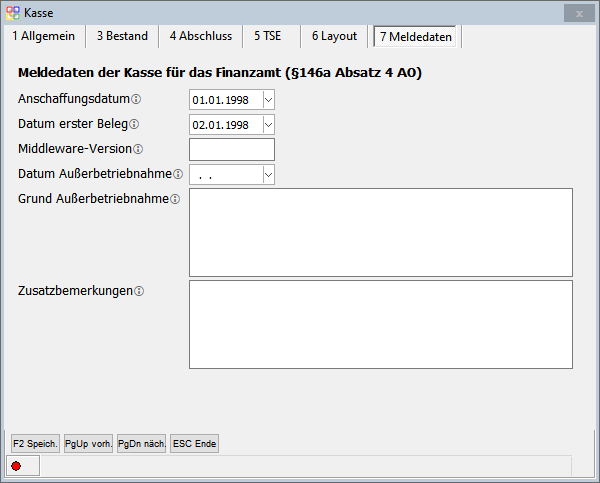
Task: Focus the Zusatzbemerkungen text area
Action: click(x=380, y=324)
